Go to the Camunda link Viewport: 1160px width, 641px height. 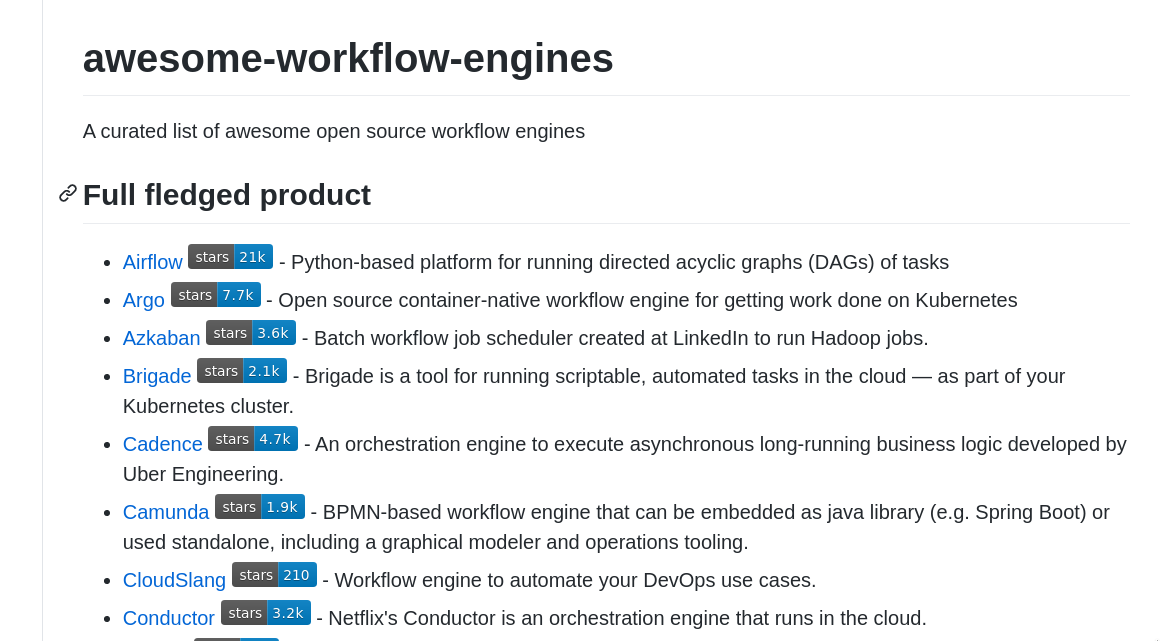[166, 512]
